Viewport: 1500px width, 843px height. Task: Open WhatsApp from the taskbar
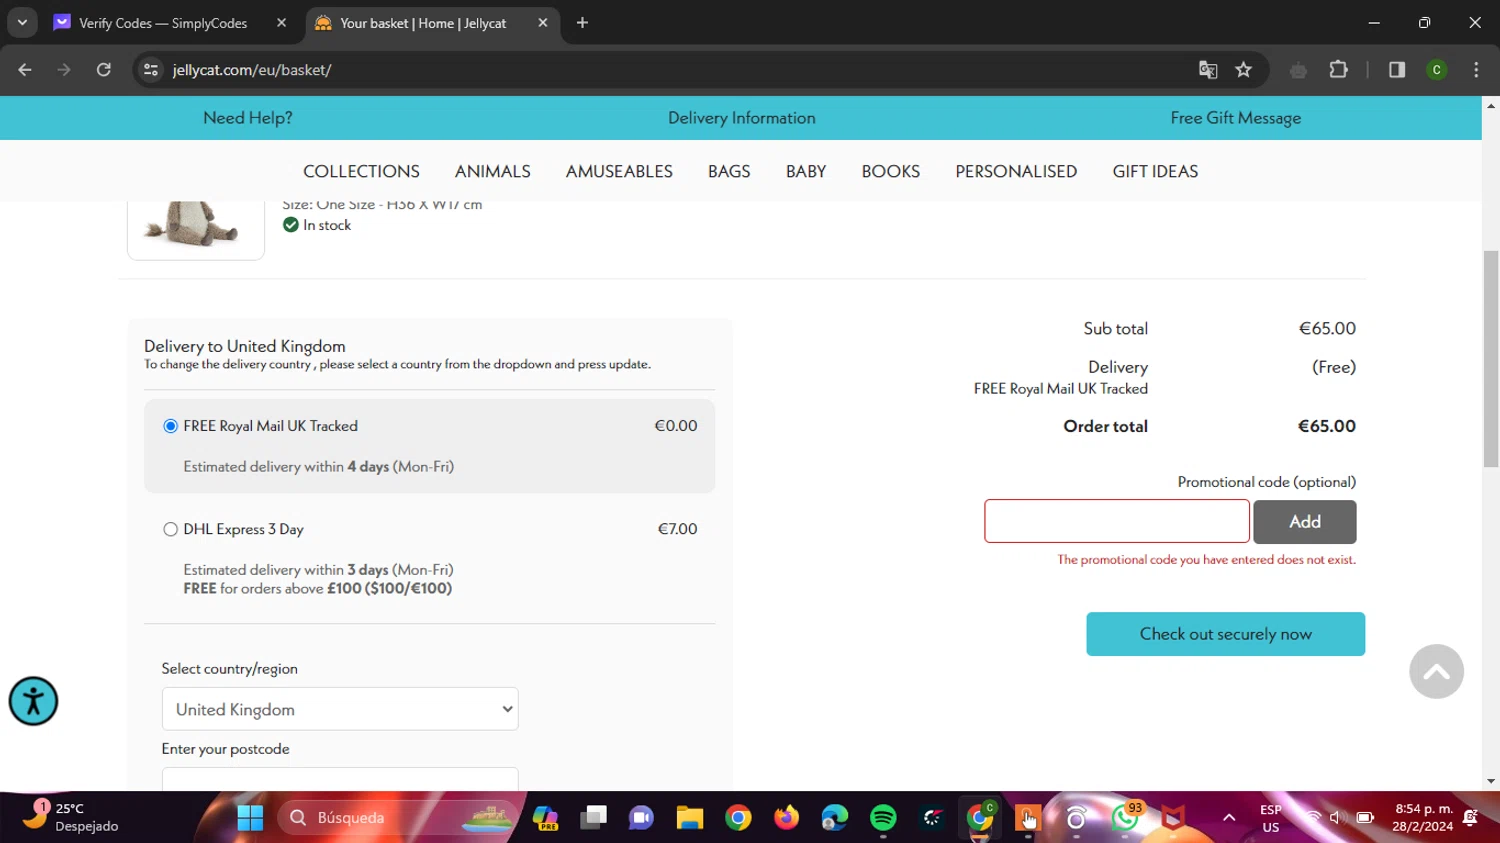pyautogui.click(x=1125, y=818)
